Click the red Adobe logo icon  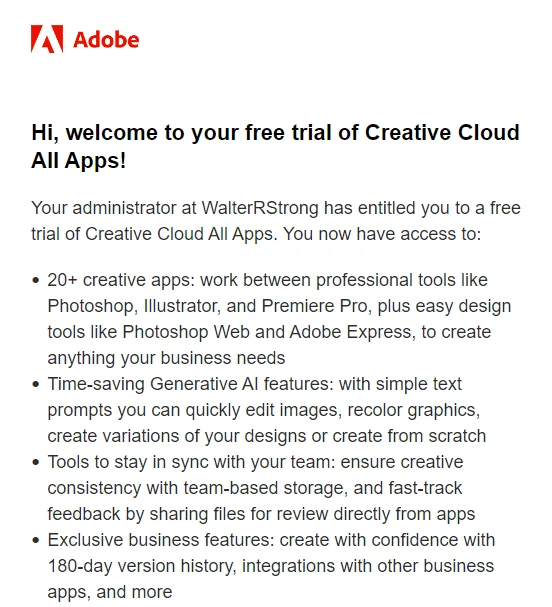click(47, 38)
